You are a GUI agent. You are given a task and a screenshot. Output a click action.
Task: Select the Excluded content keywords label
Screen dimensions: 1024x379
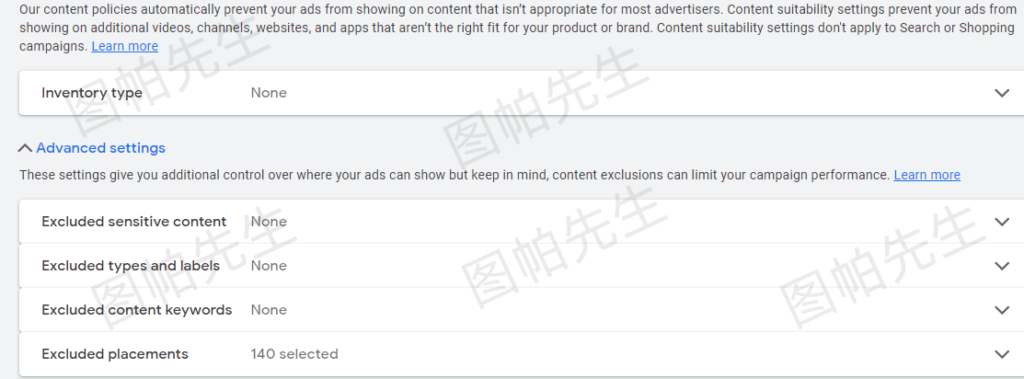point(136,310)
